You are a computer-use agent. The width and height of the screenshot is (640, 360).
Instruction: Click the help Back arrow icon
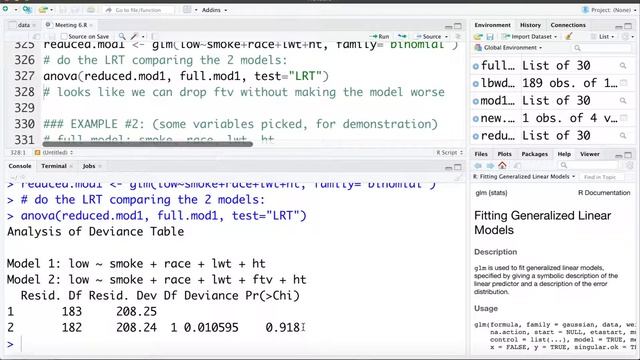click(x=478, y=165)
